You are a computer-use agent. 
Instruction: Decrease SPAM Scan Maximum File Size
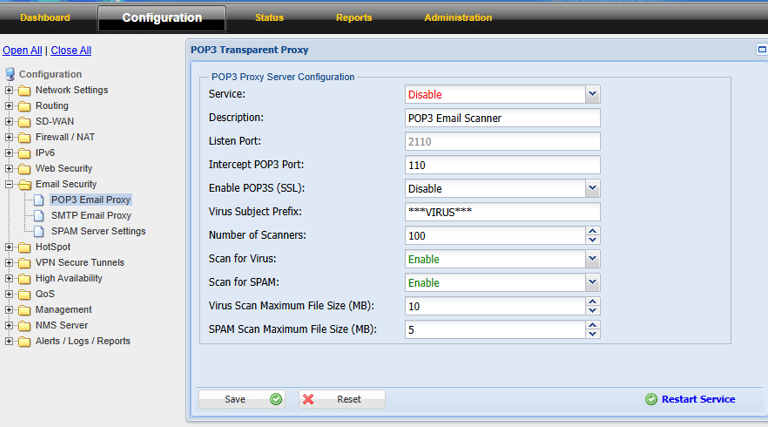tap(592, 334)
